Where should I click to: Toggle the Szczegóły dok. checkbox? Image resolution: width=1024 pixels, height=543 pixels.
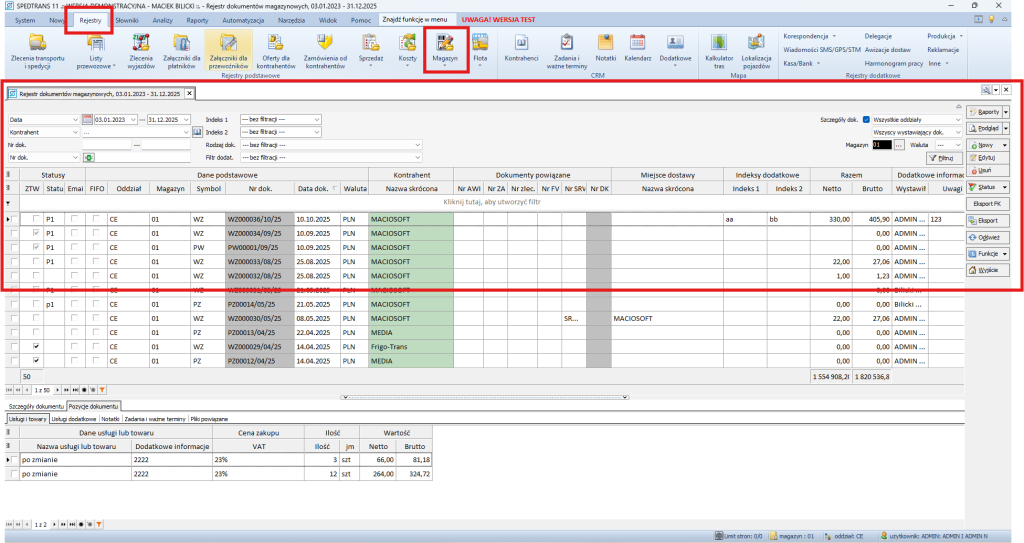(866, 119)
